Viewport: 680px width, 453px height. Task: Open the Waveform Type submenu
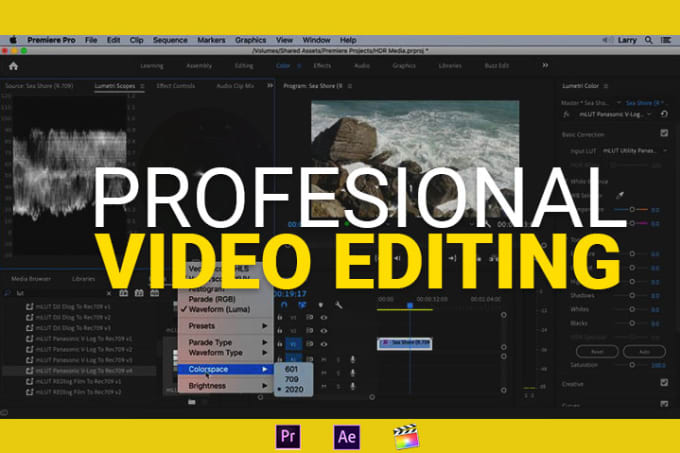226,352
